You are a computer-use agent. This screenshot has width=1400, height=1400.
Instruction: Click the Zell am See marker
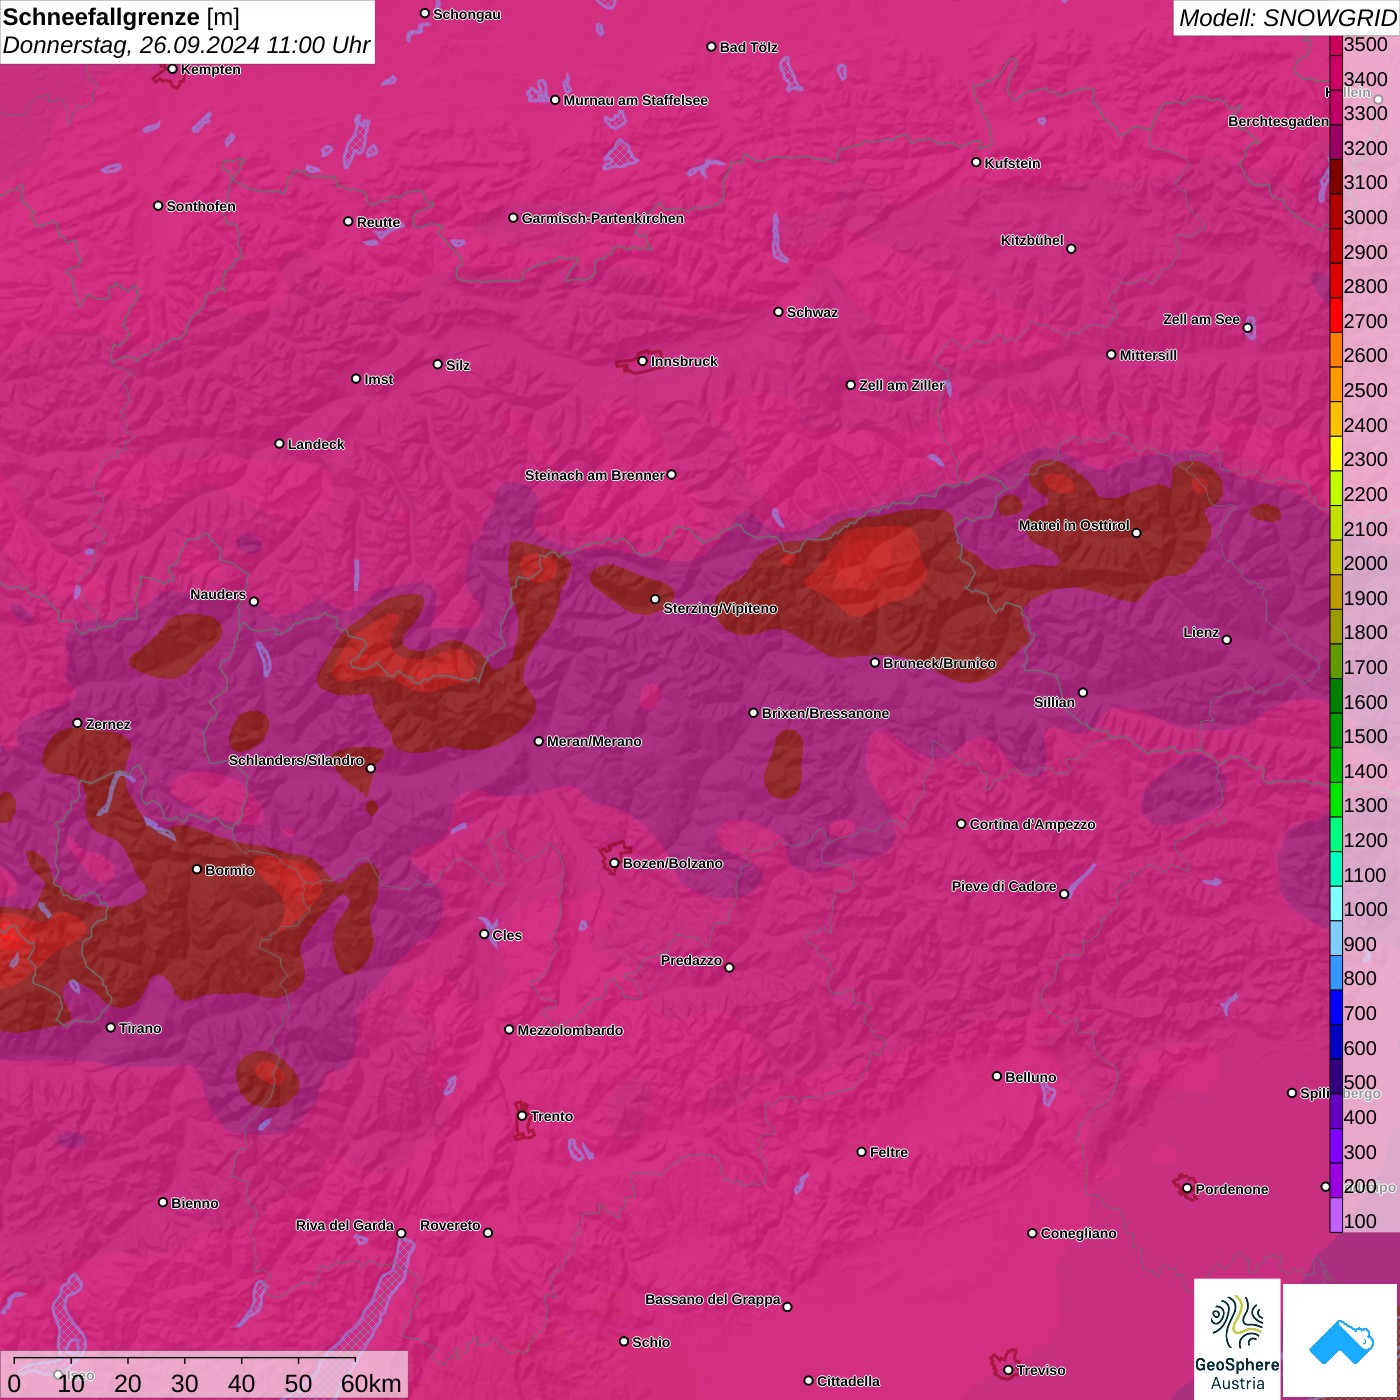1248,328
